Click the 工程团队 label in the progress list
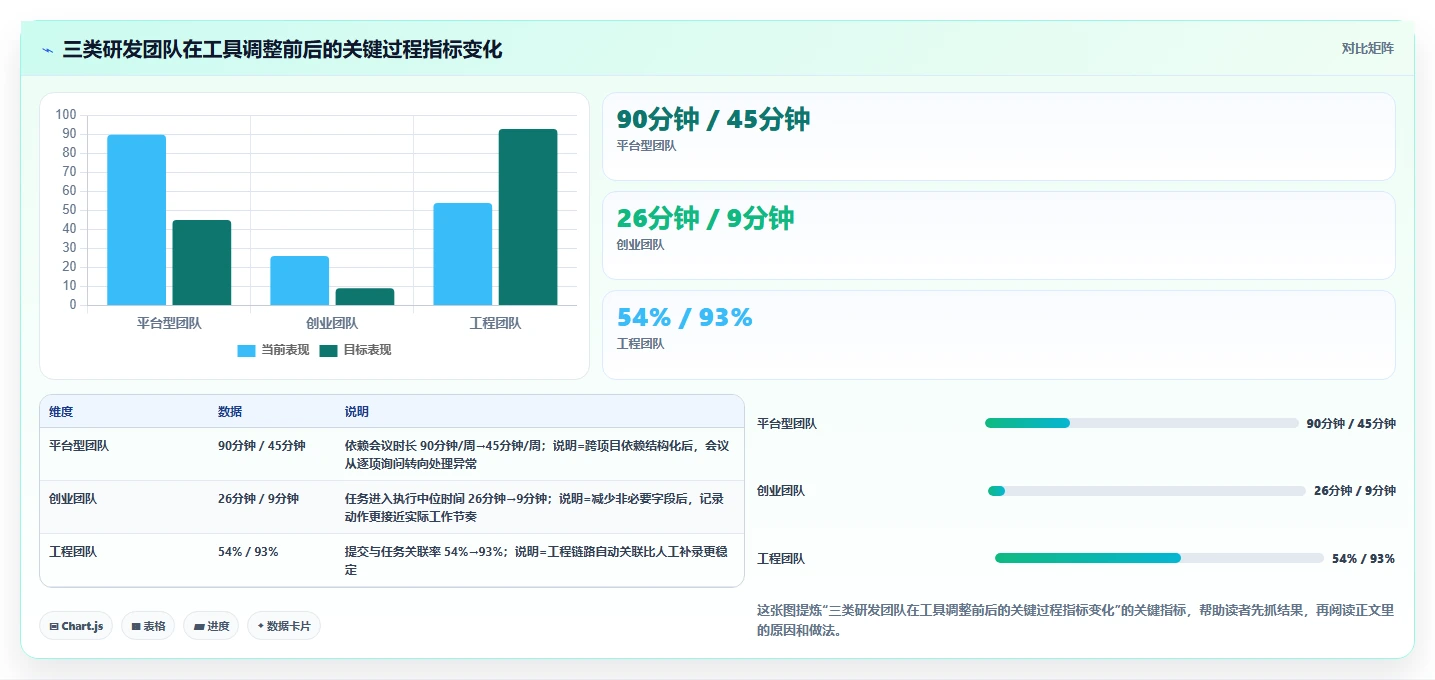1435x680 pixels. pyautogui.click(x=781, y=559)
